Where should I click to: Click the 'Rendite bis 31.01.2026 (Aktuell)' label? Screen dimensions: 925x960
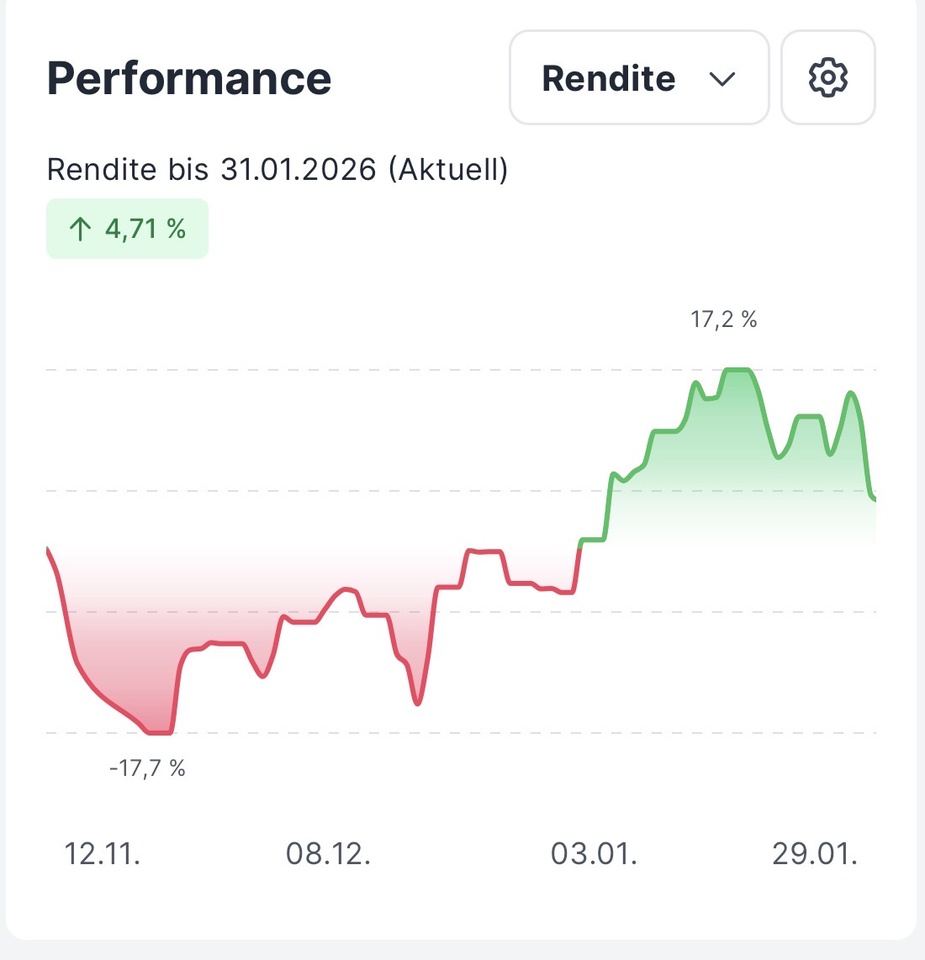click(x=278, y=170)
